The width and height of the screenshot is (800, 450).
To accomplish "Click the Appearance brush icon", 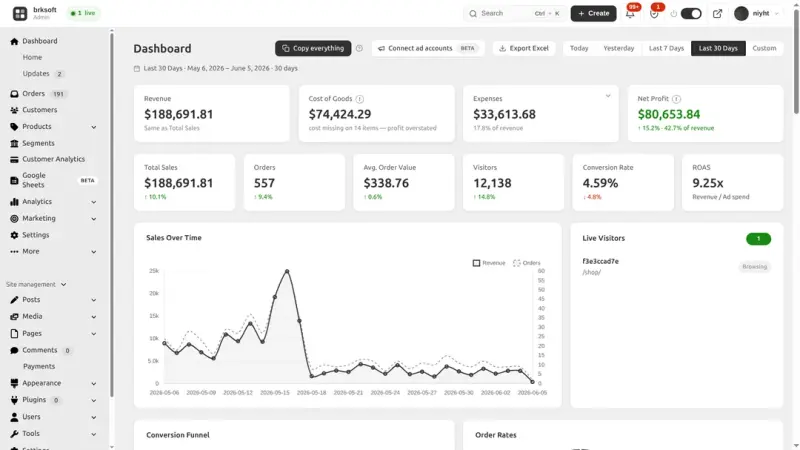I will click(x=14, y=383).
